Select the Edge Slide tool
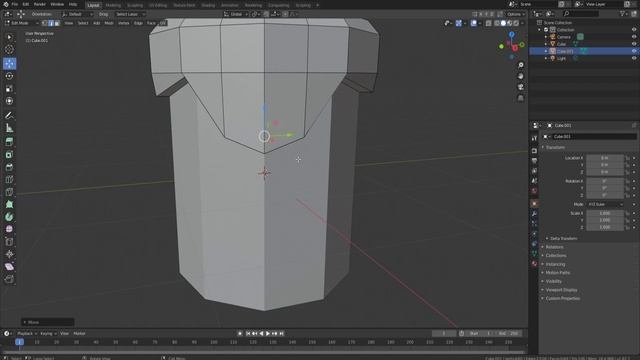Screen dimensions: 640x360 (9, 242)
